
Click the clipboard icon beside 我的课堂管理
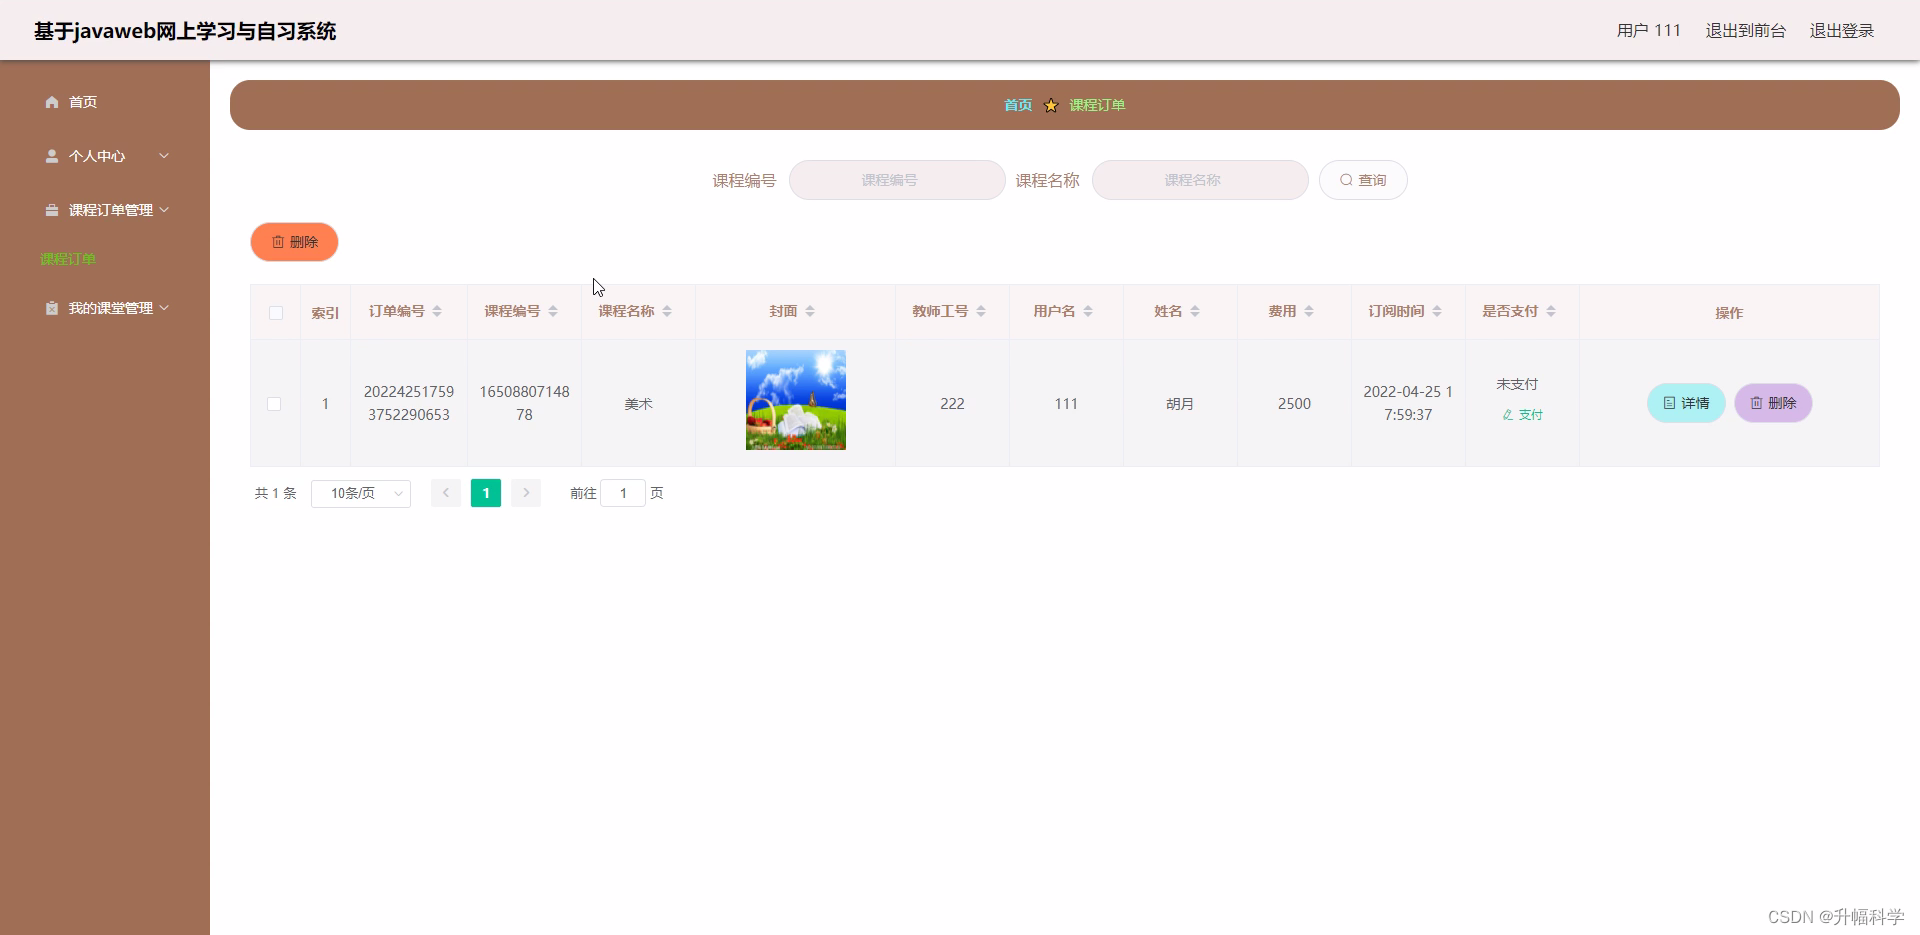tap(51, 307)
